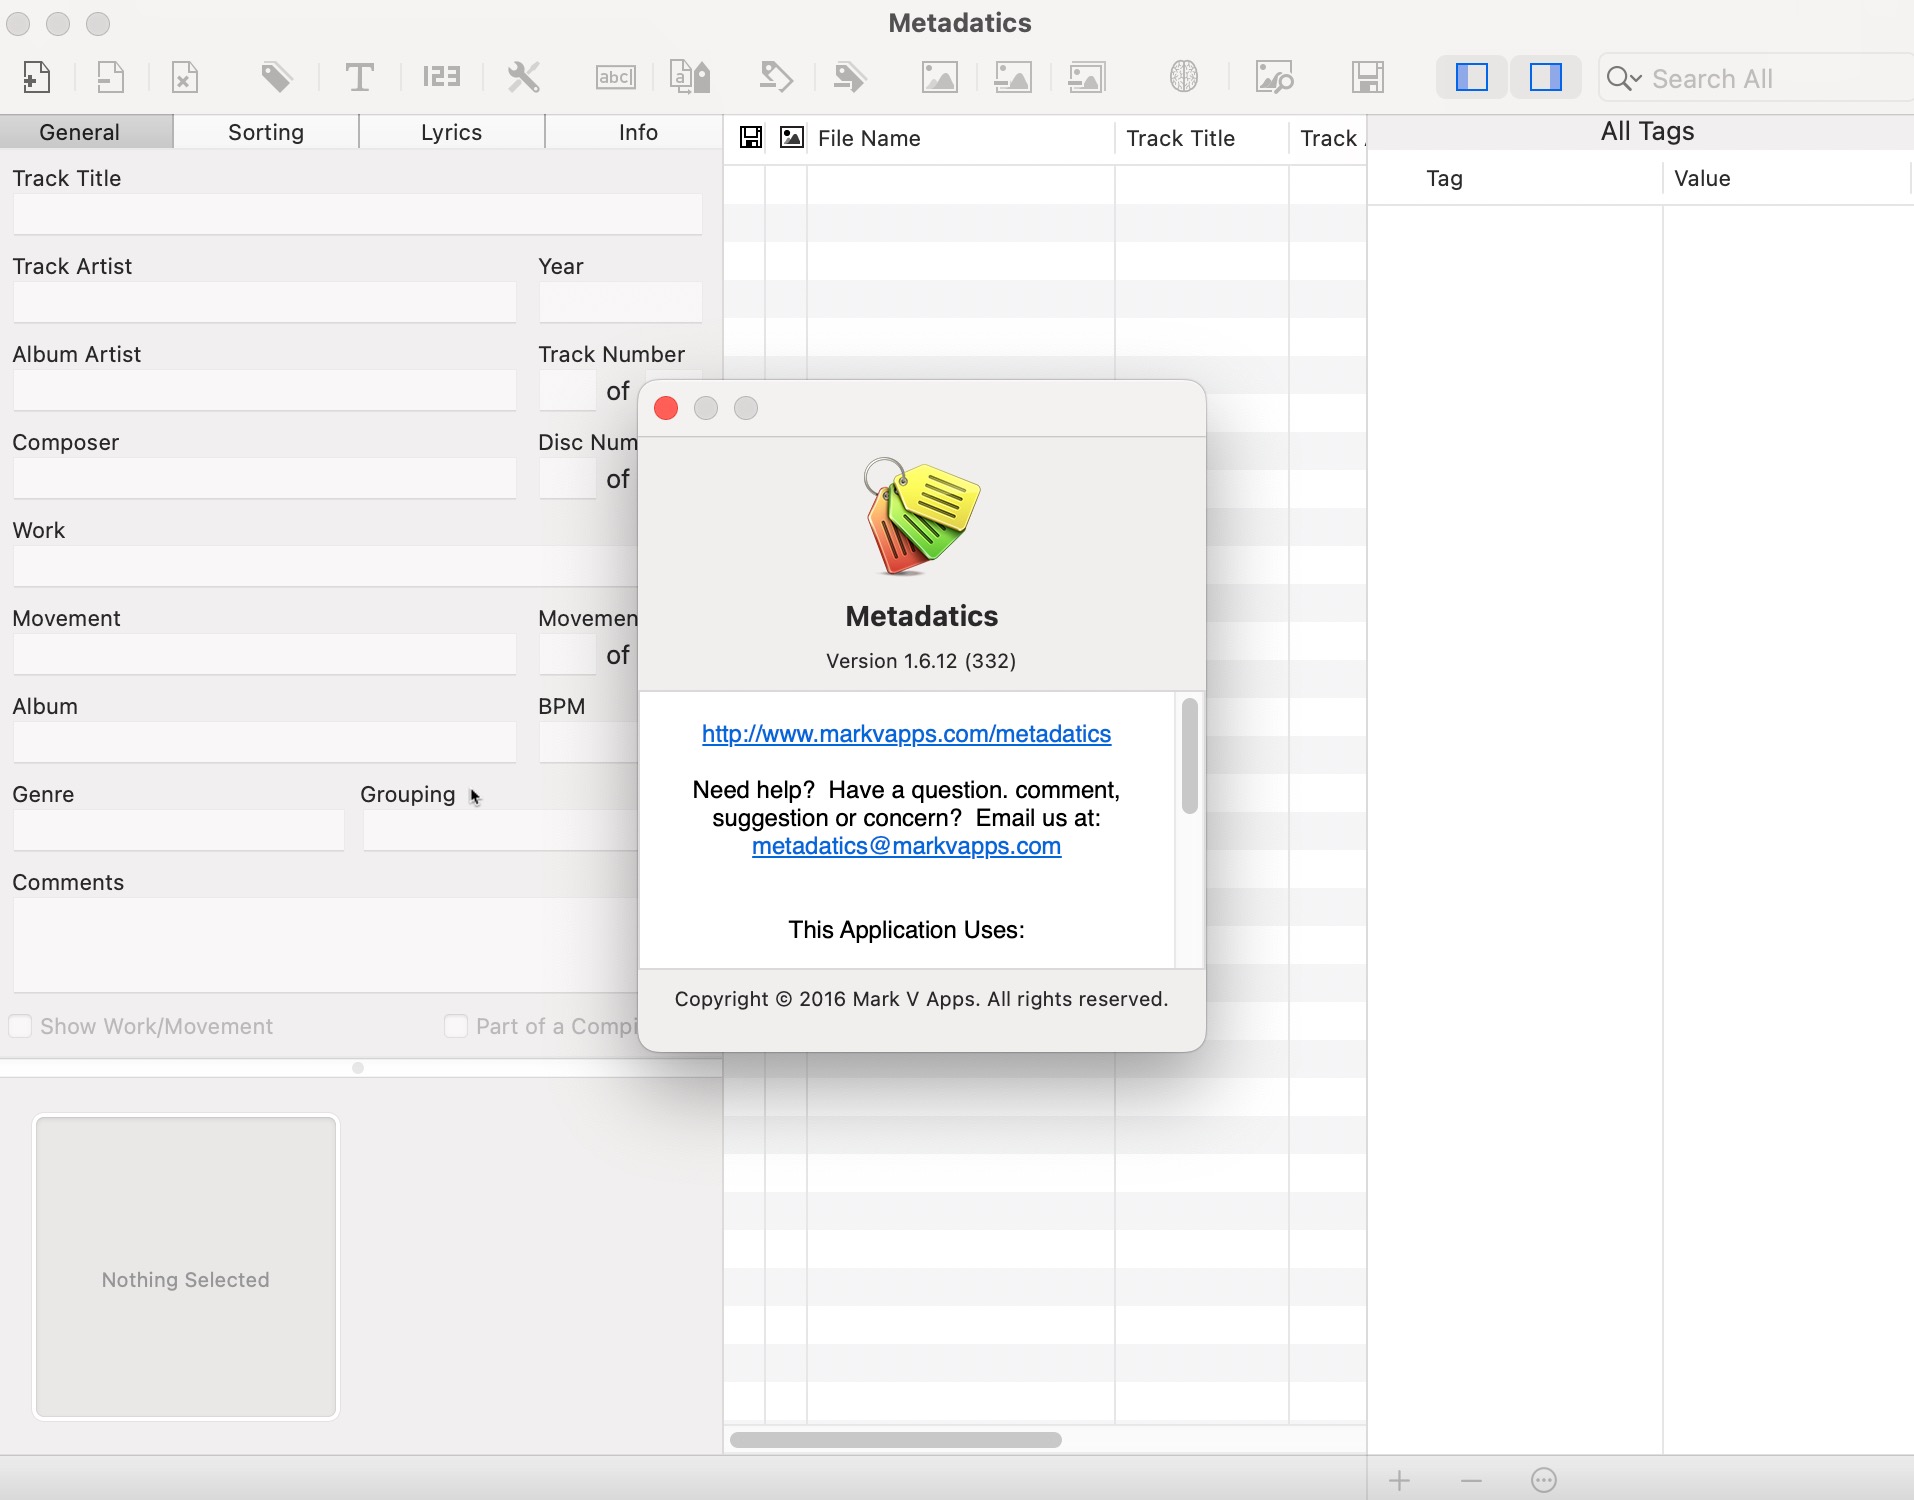Screen dimensions: 1914x1500
Task: Sort by the File Name column header
Action: 960,138
